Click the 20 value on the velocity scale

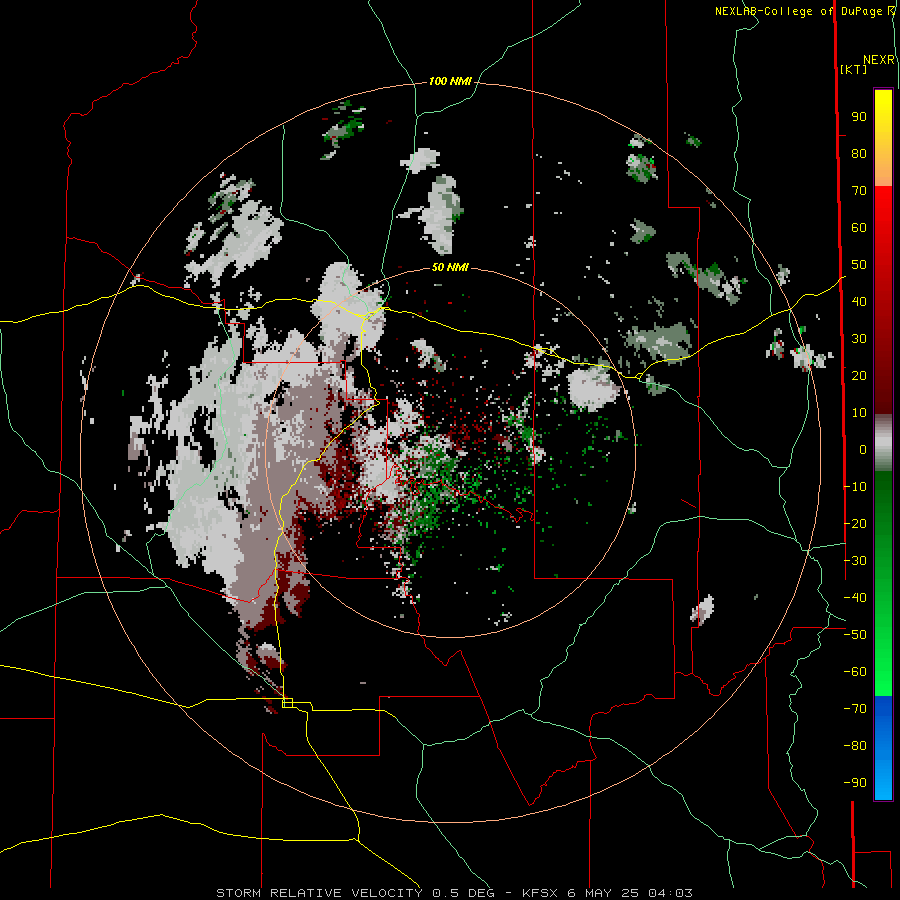coord(859,376)
